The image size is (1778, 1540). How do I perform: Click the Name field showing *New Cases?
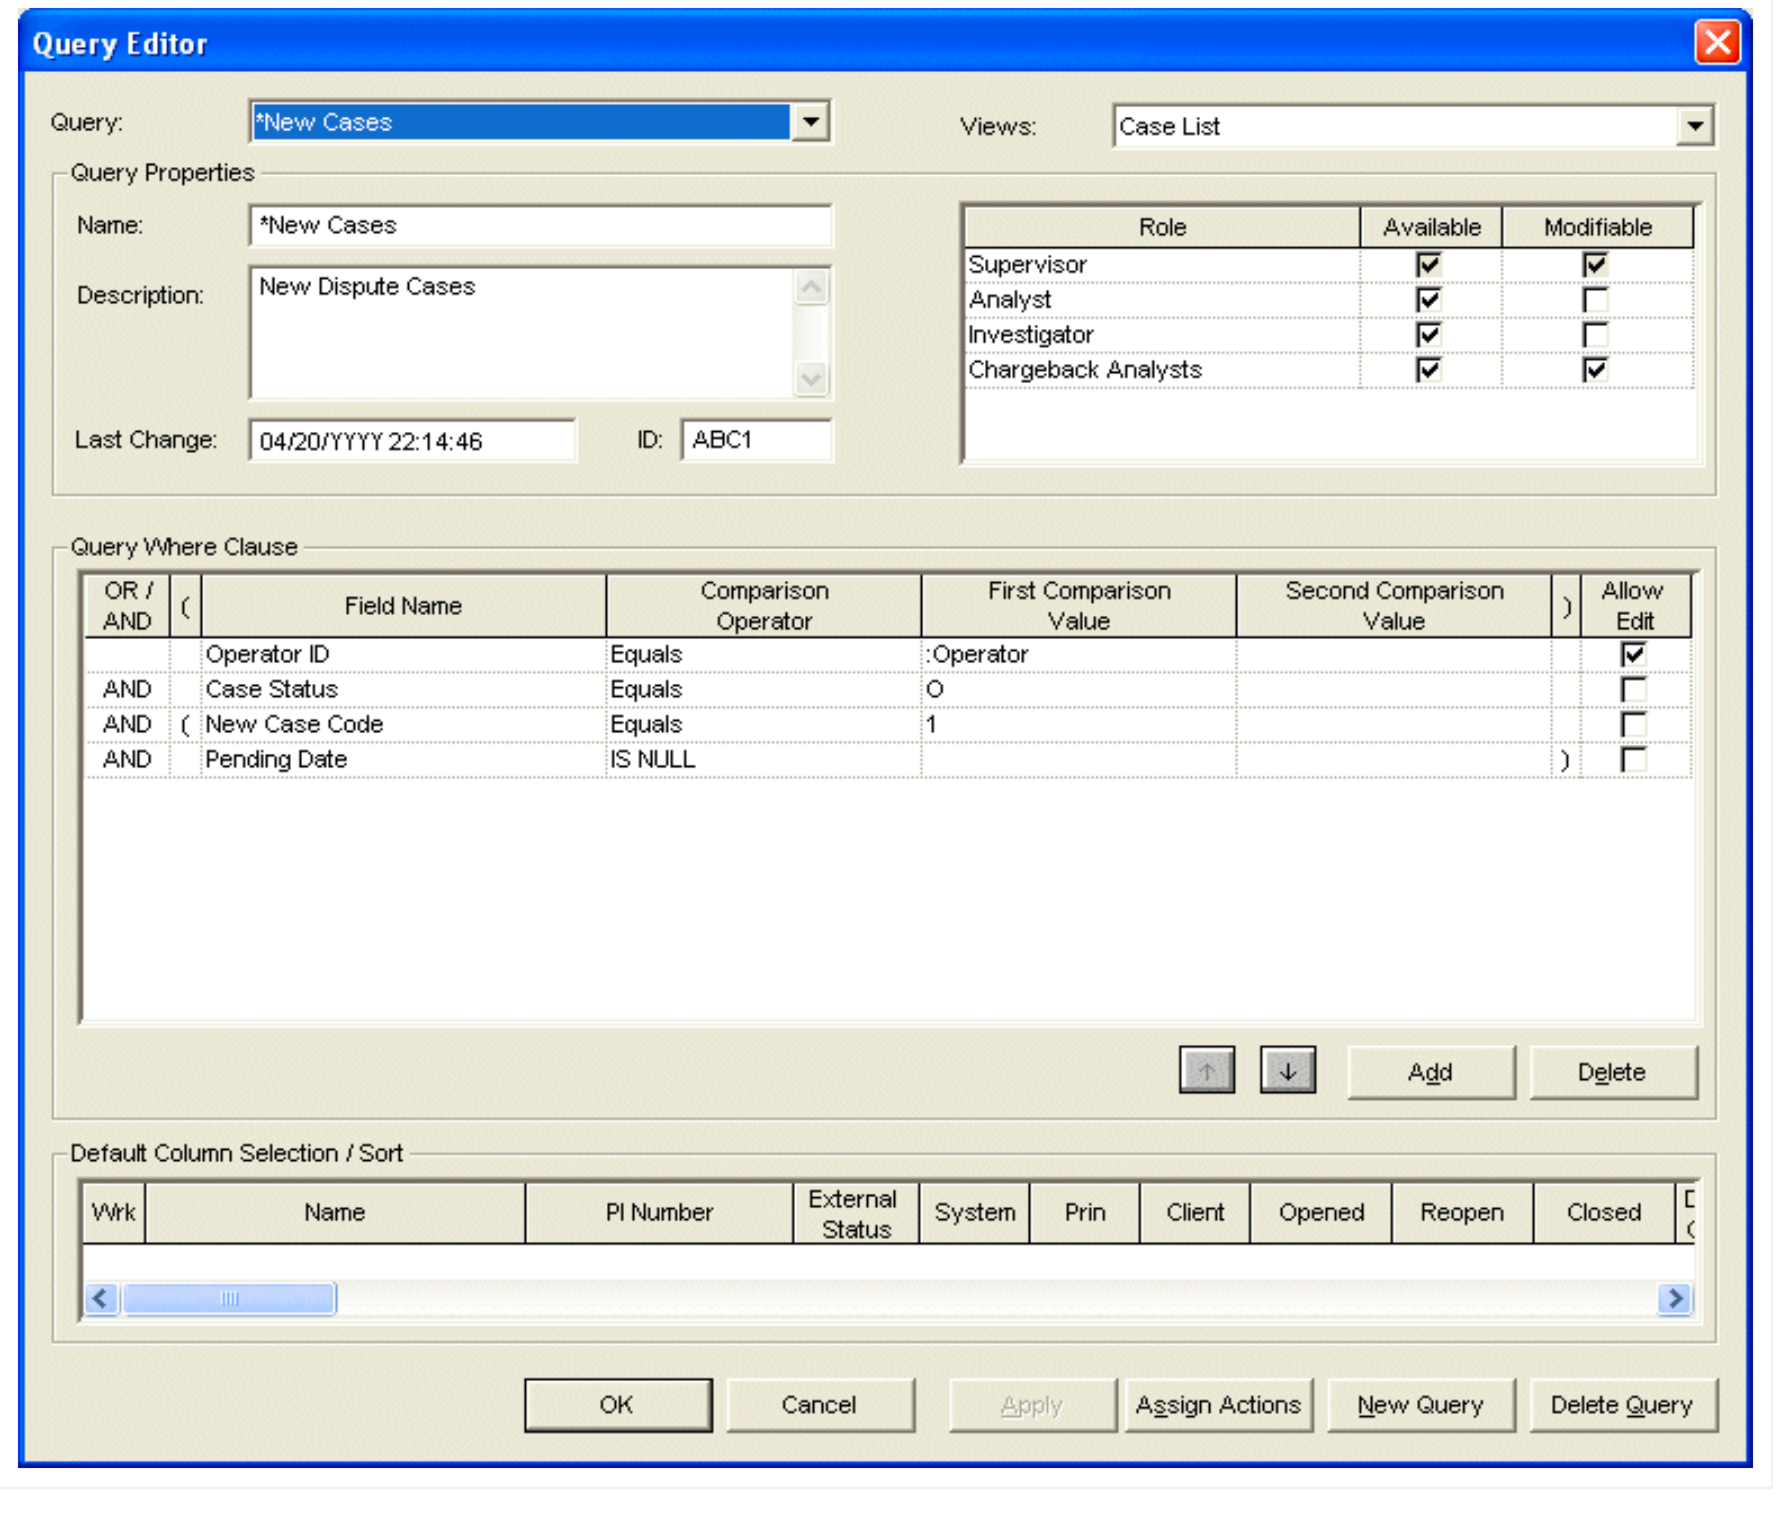pos(540,225)
